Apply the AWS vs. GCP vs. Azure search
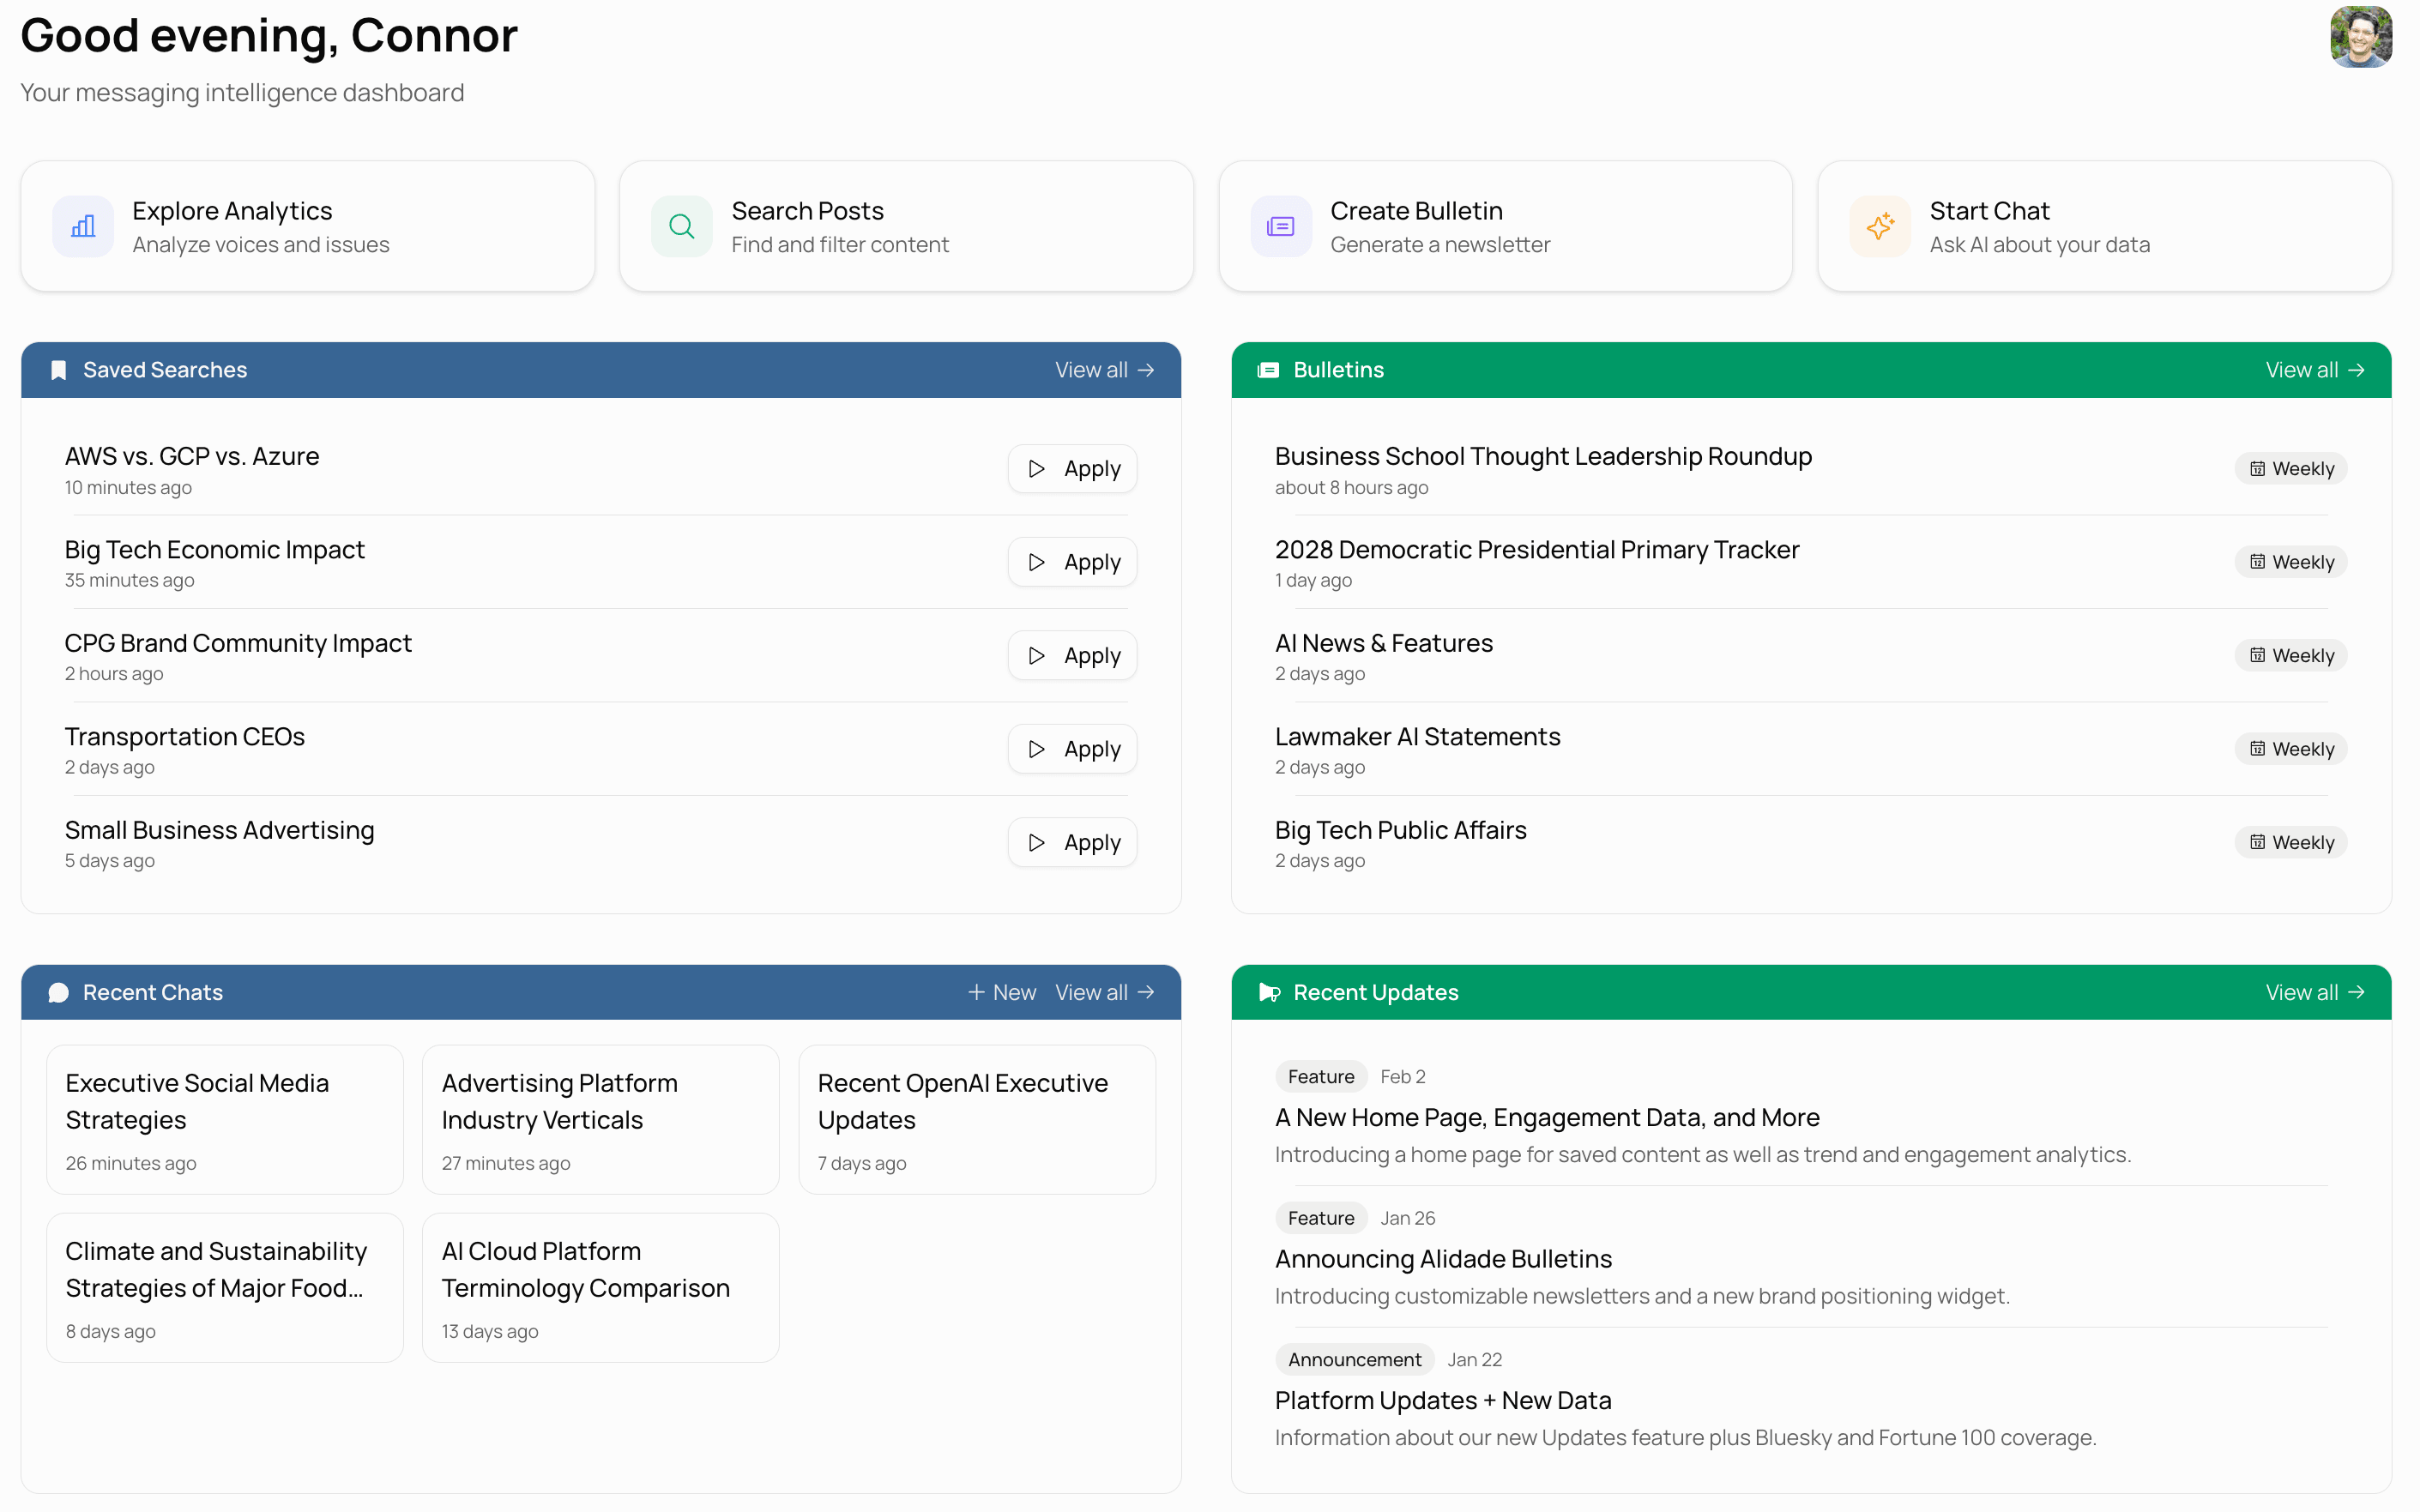The image size is (2420, 1512). click(1071, 468)
